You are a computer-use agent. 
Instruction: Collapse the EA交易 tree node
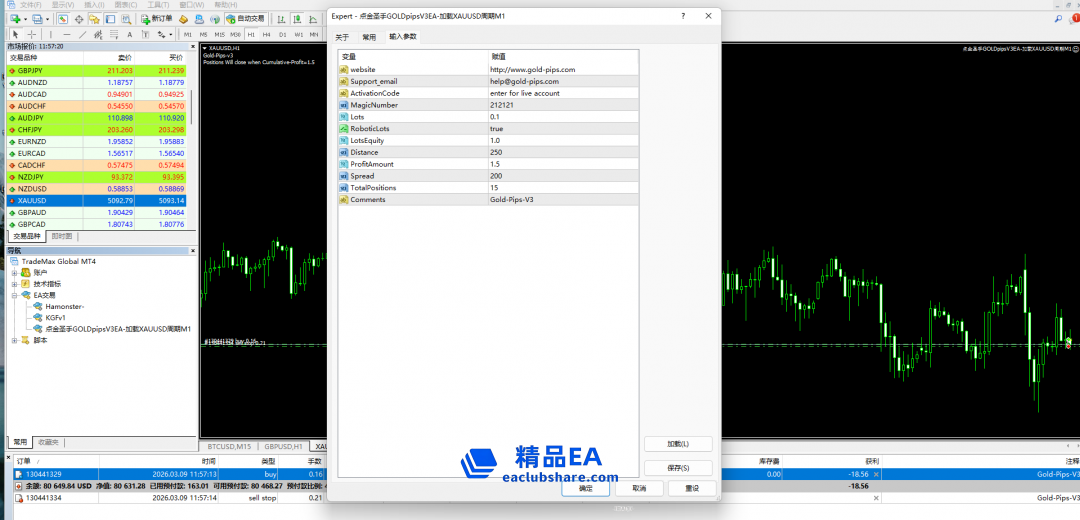tap(15, 295)
